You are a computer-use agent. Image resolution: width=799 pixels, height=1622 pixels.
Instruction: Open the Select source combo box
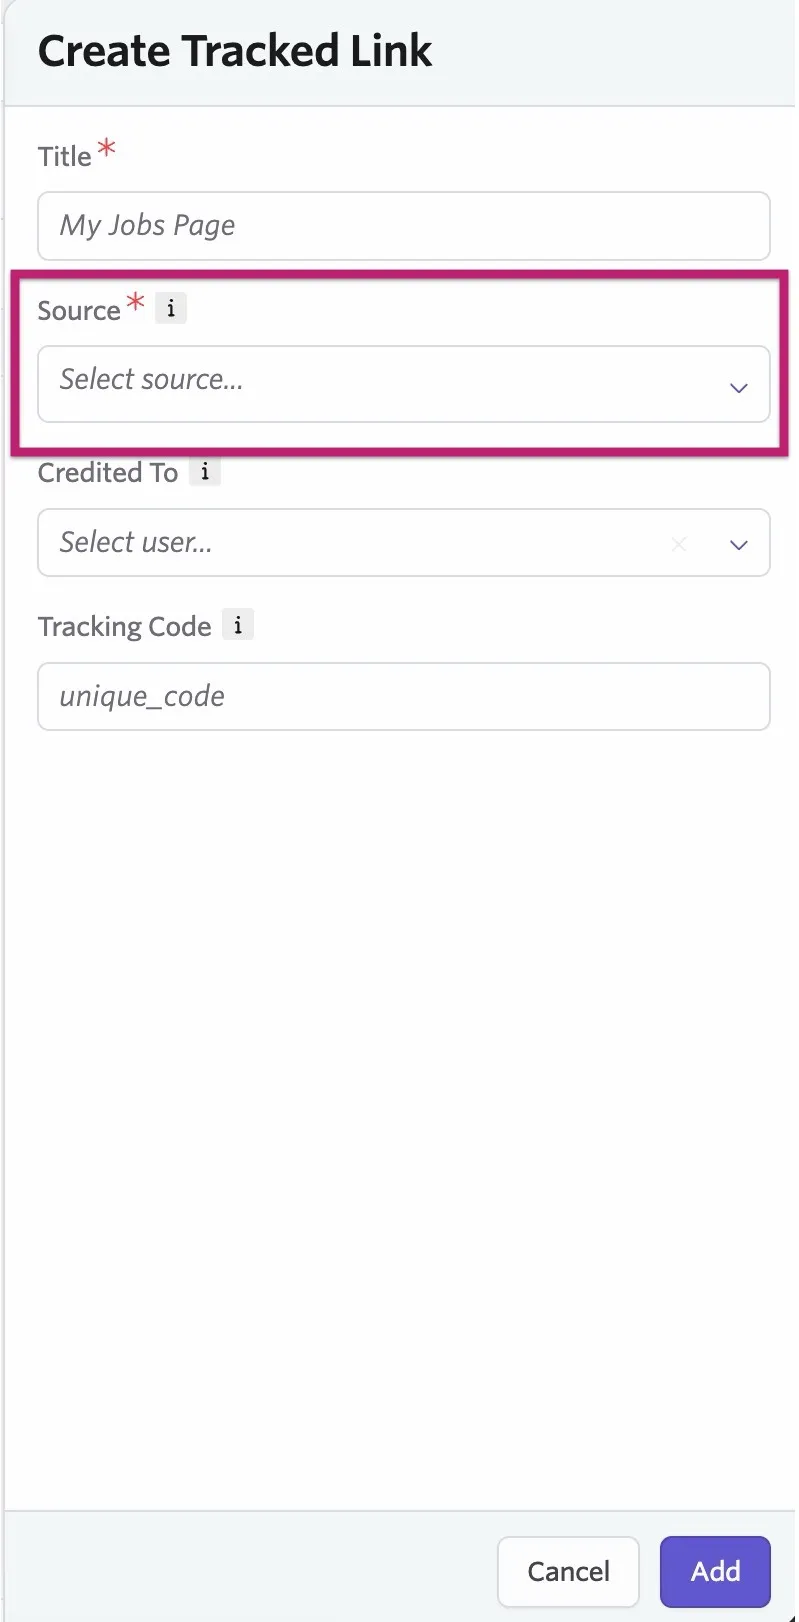coord(404,384)
